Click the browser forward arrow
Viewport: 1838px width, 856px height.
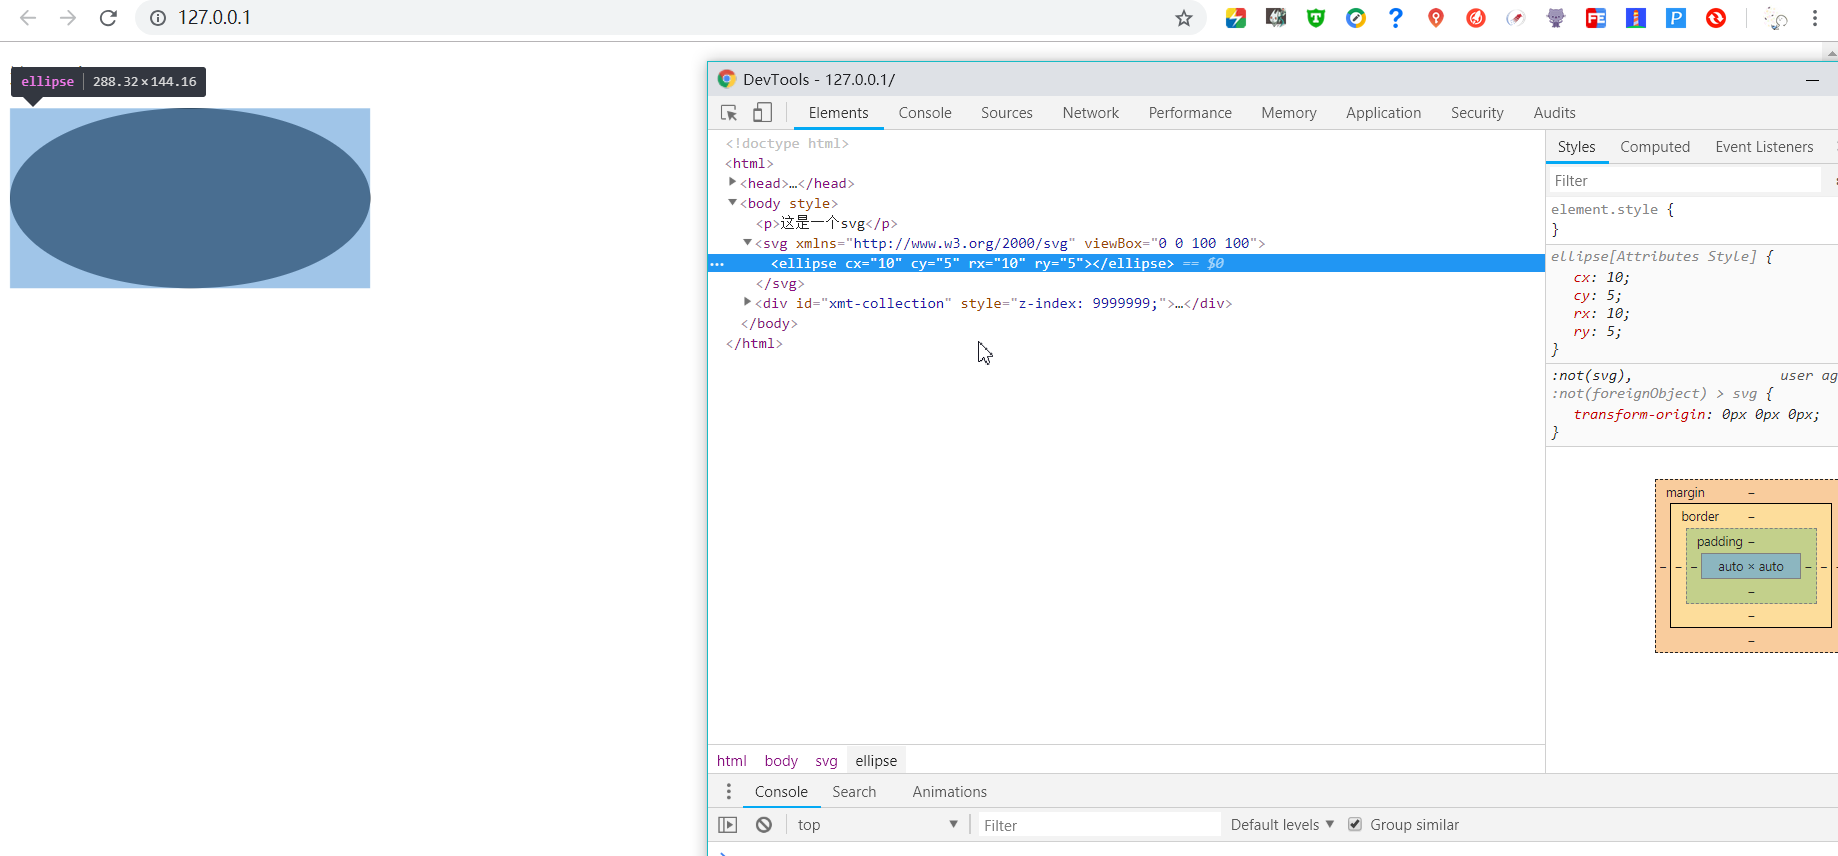pyautogui.click(x=68, y=18)
